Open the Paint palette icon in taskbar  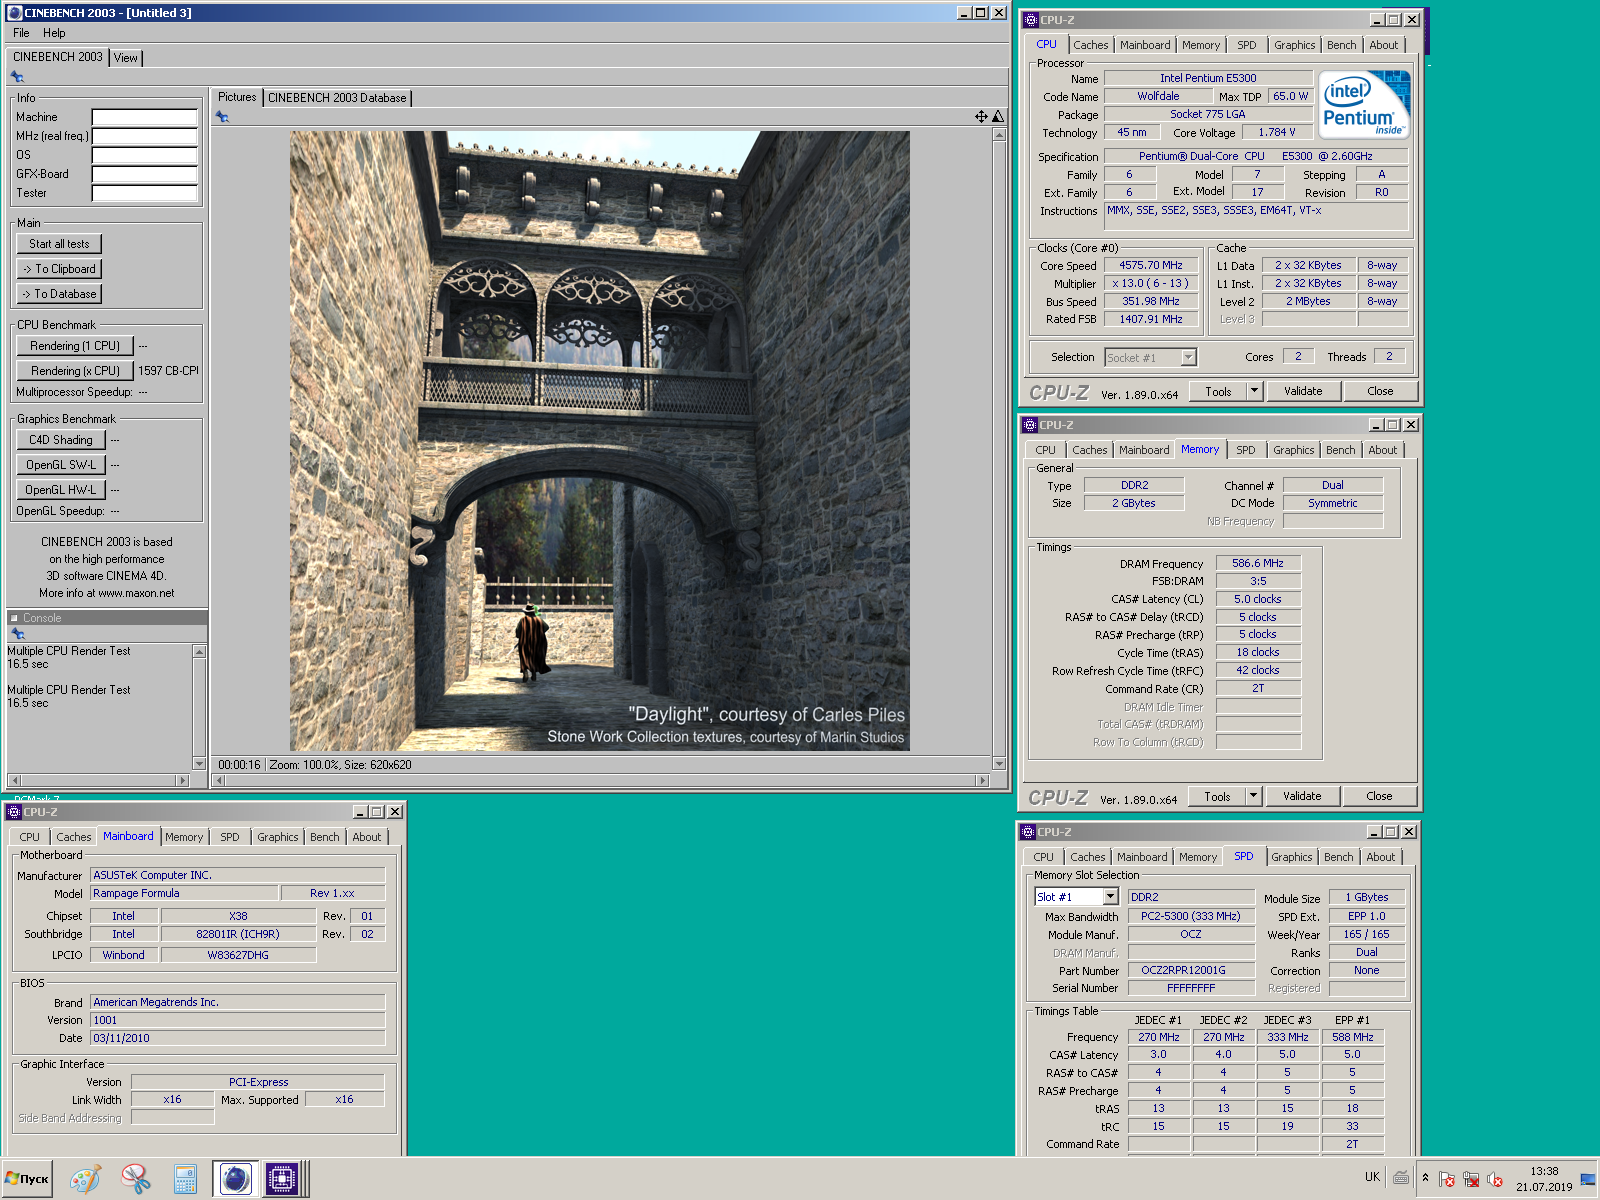pyautogui.click(x=85, y=1179)
